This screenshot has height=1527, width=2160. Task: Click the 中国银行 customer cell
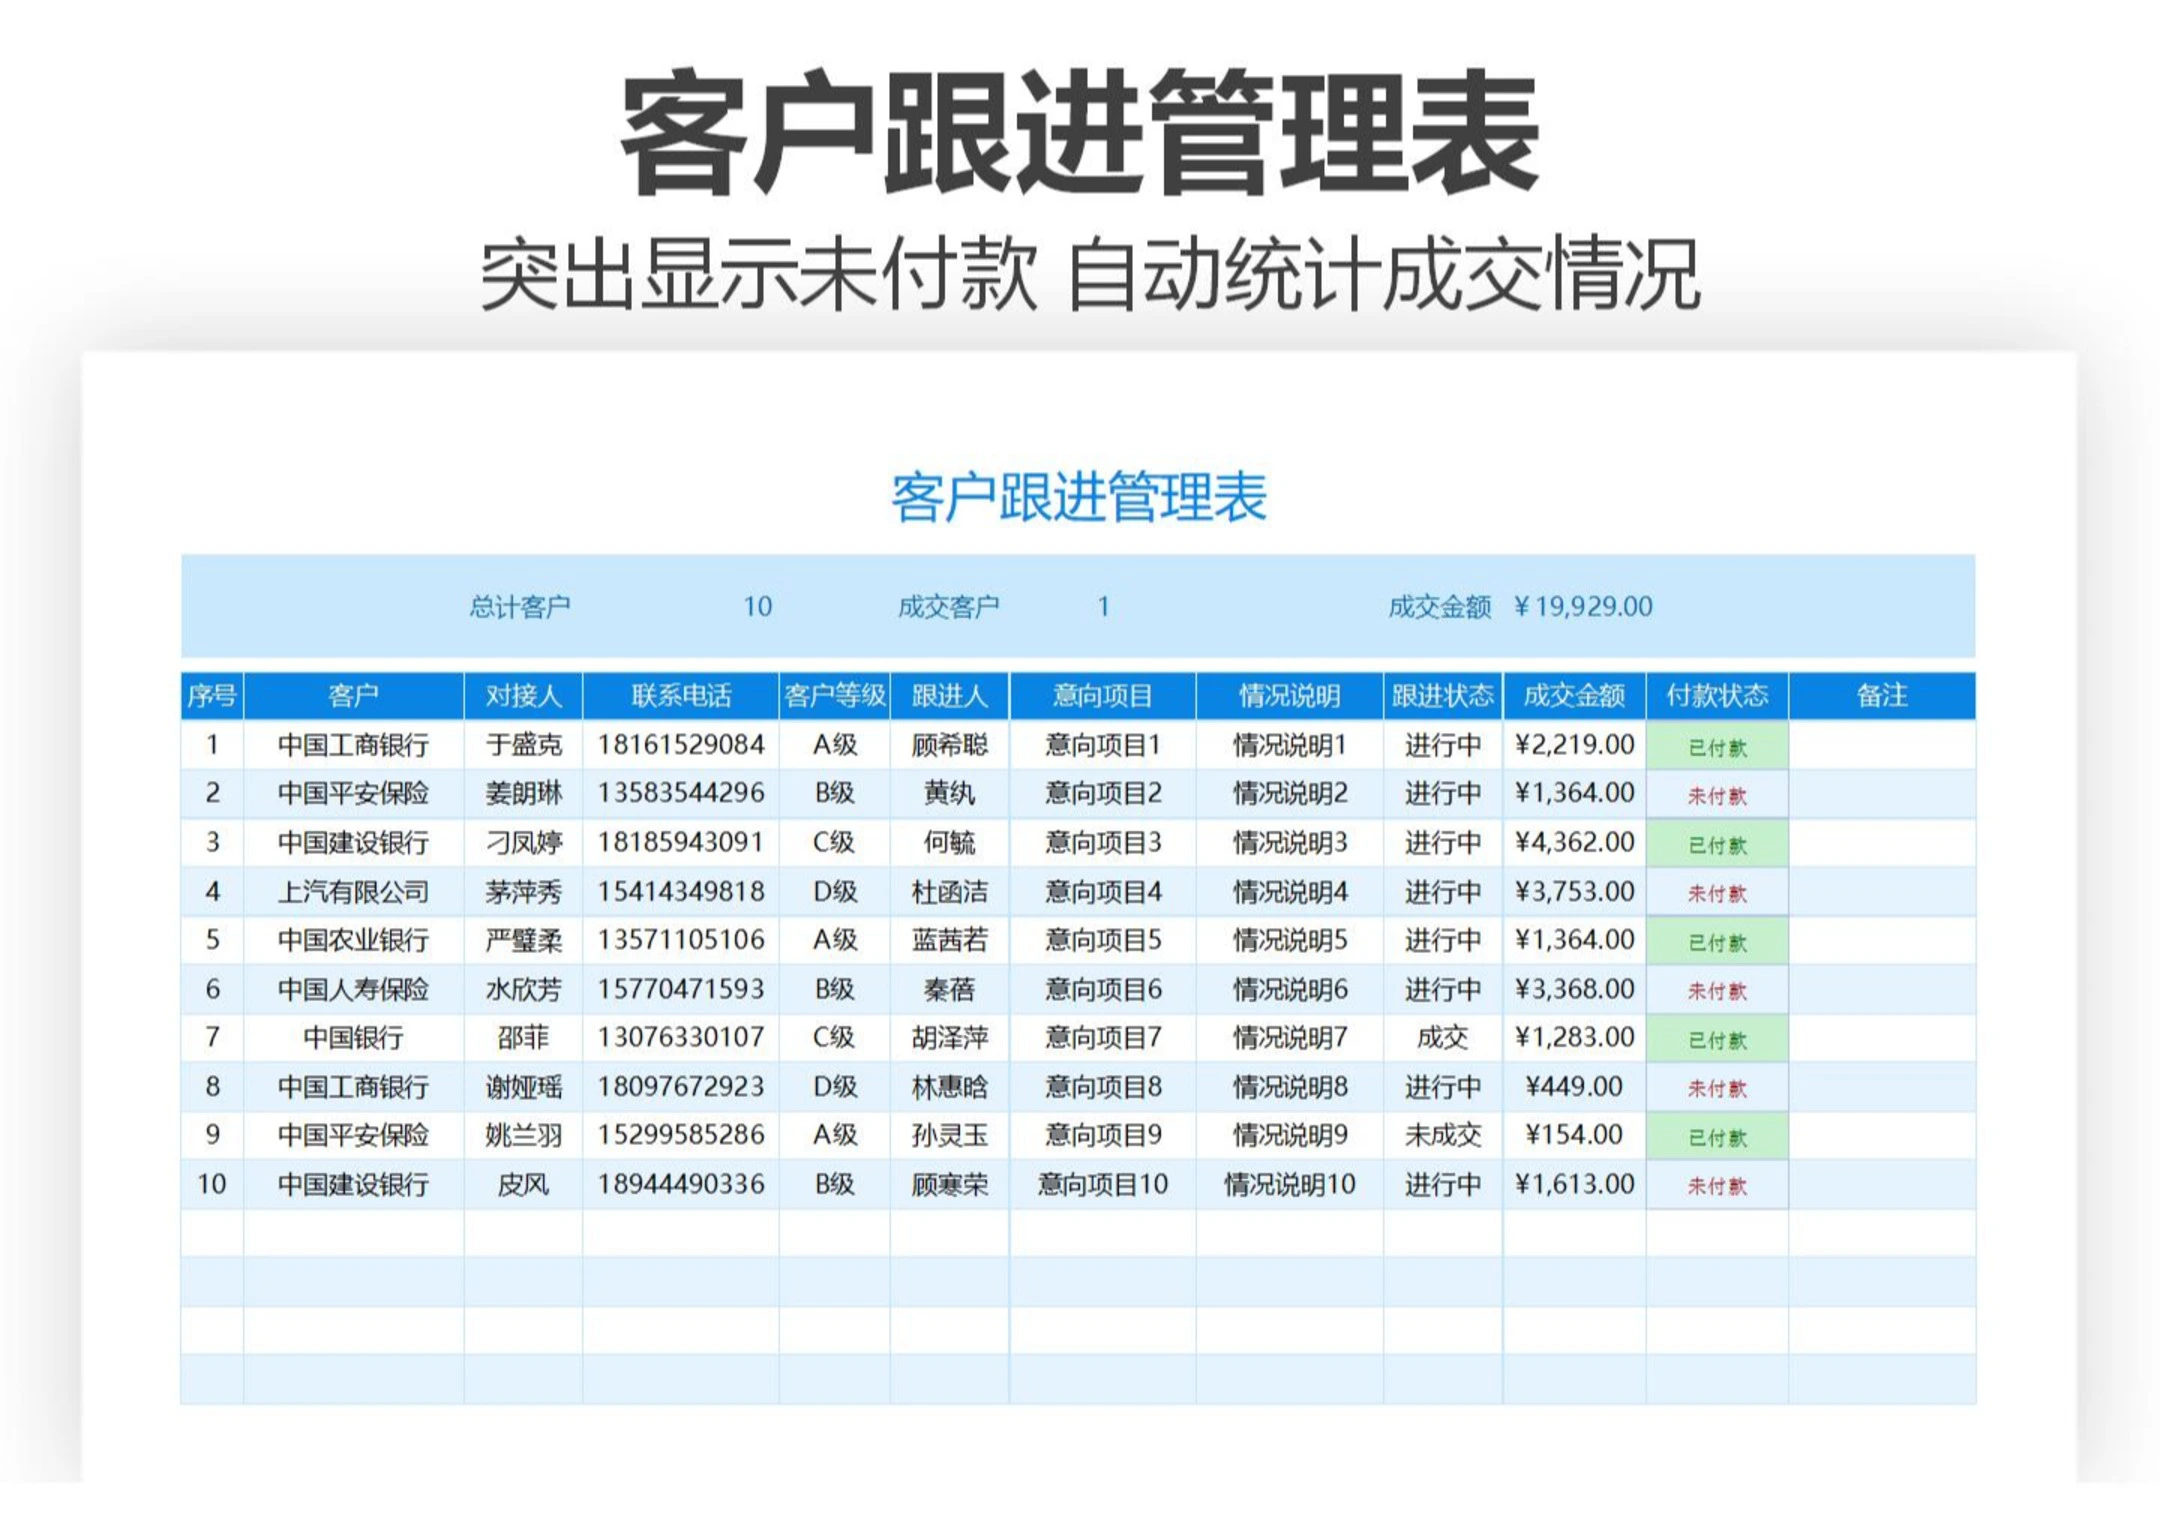(353, 1038)
